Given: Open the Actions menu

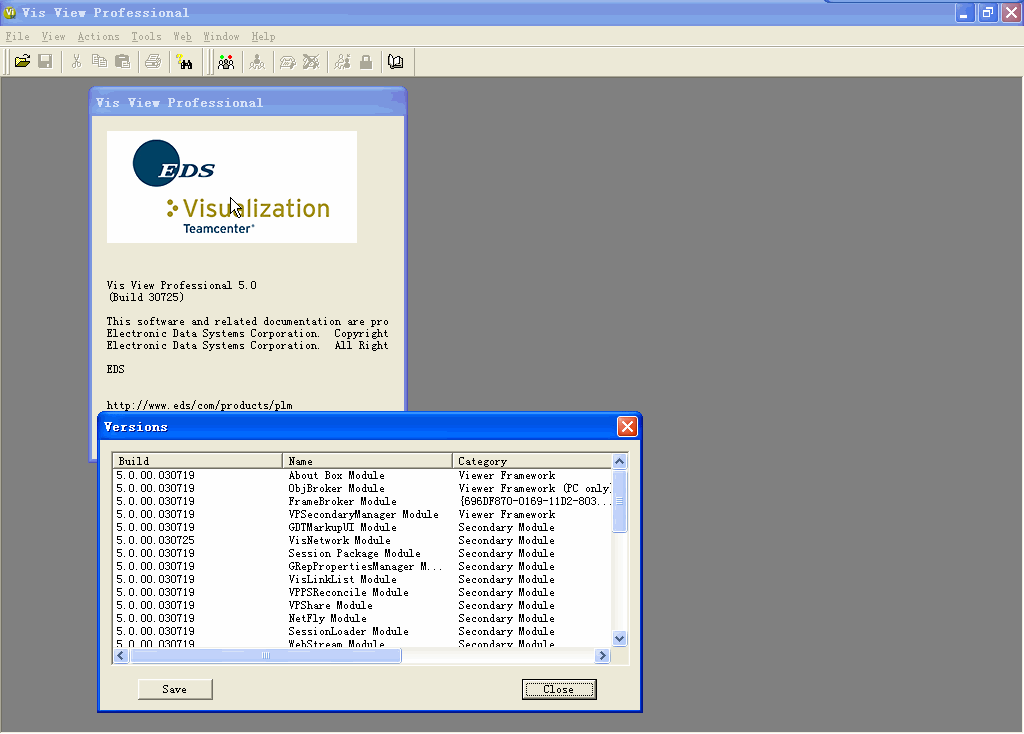Looking at the screenshot, I should pos(99,37).
